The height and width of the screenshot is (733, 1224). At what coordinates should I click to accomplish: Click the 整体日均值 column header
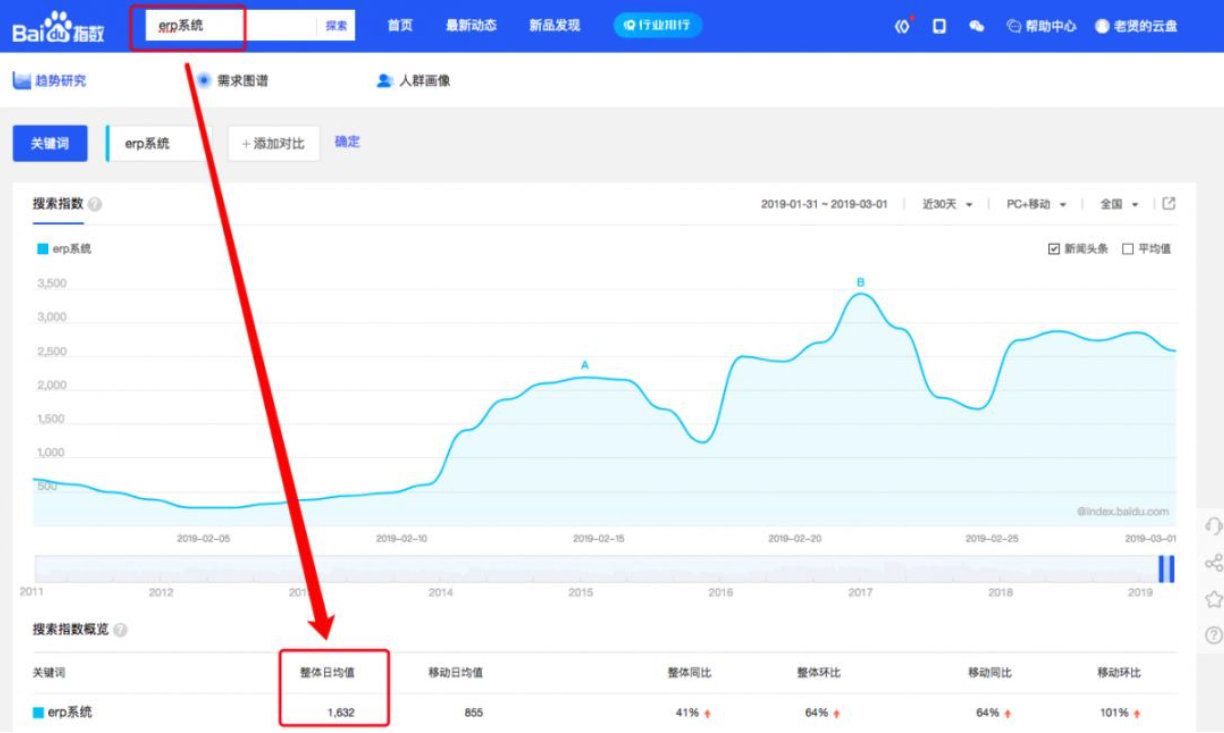(x=327, y=673)
